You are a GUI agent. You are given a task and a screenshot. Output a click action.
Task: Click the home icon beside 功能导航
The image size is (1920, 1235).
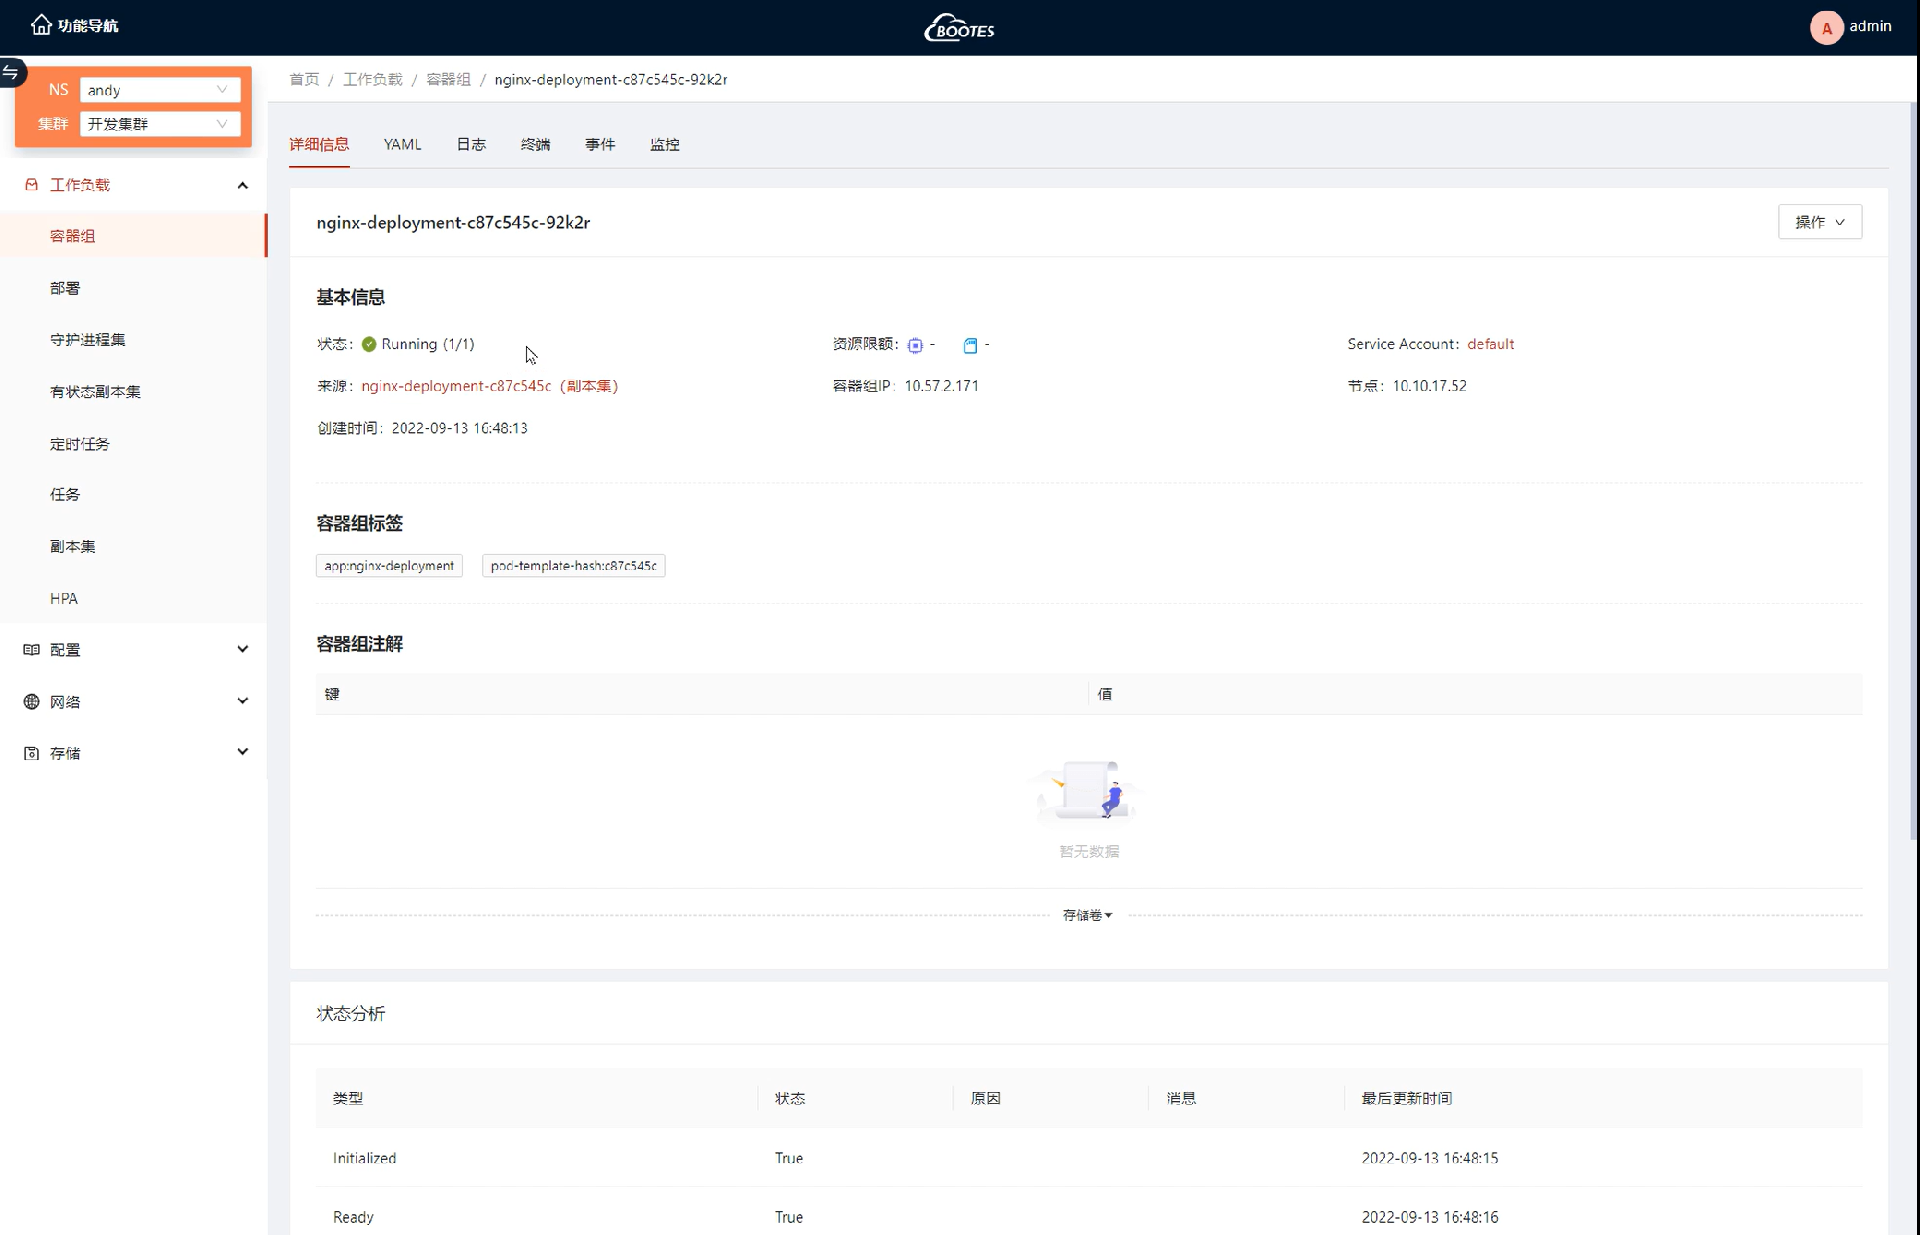coord(41,25)
